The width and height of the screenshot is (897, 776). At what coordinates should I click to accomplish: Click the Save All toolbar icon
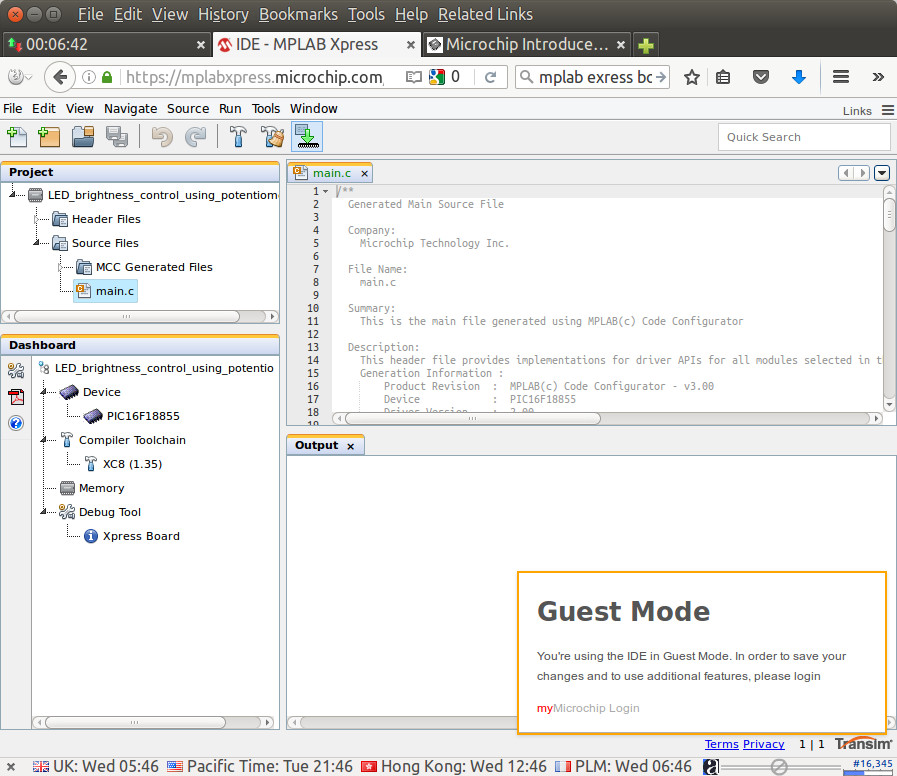pos(117,137)
